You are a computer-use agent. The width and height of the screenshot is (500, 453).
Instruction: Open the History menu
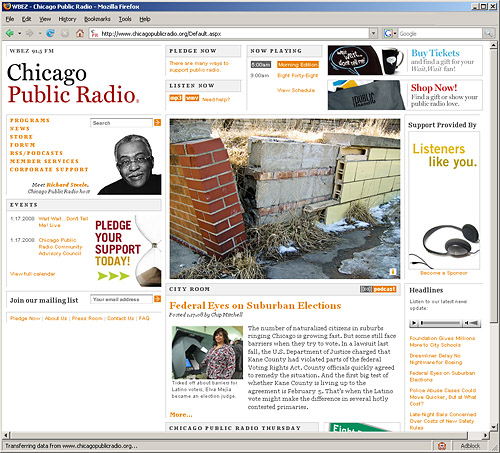(67, 19)
